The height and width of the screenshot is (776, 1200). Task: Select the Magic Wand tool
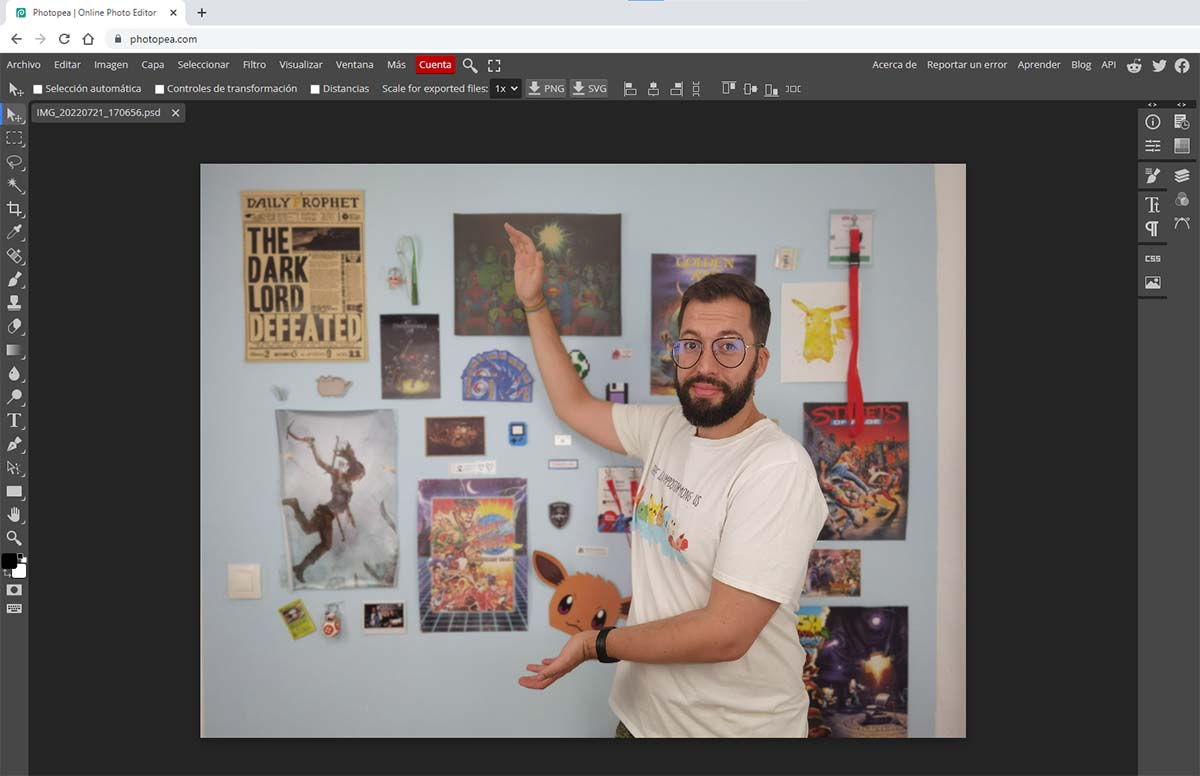tap(15, 185)
